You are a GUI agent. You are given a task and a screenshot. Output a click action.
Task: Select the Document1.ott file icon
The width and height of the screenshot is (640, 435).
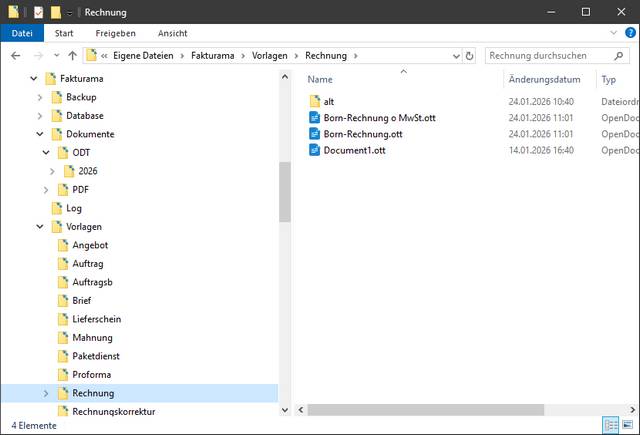[x=314, y=150]
